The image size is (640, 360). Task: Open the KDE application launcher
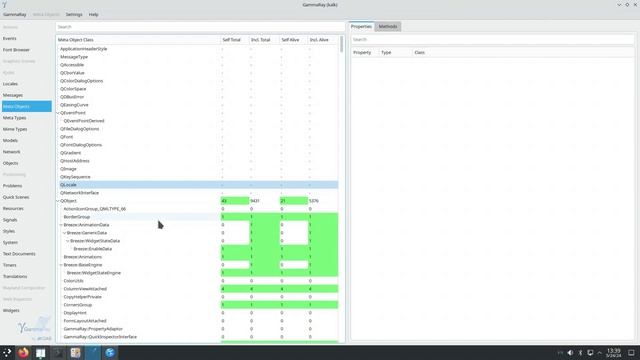7,353
